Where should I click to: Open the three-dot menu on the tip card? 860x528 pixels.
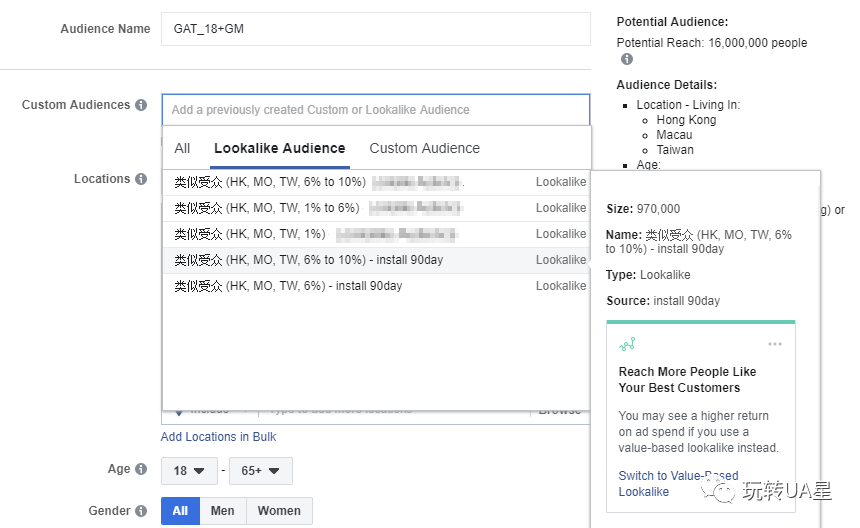[x=774, y=344]
